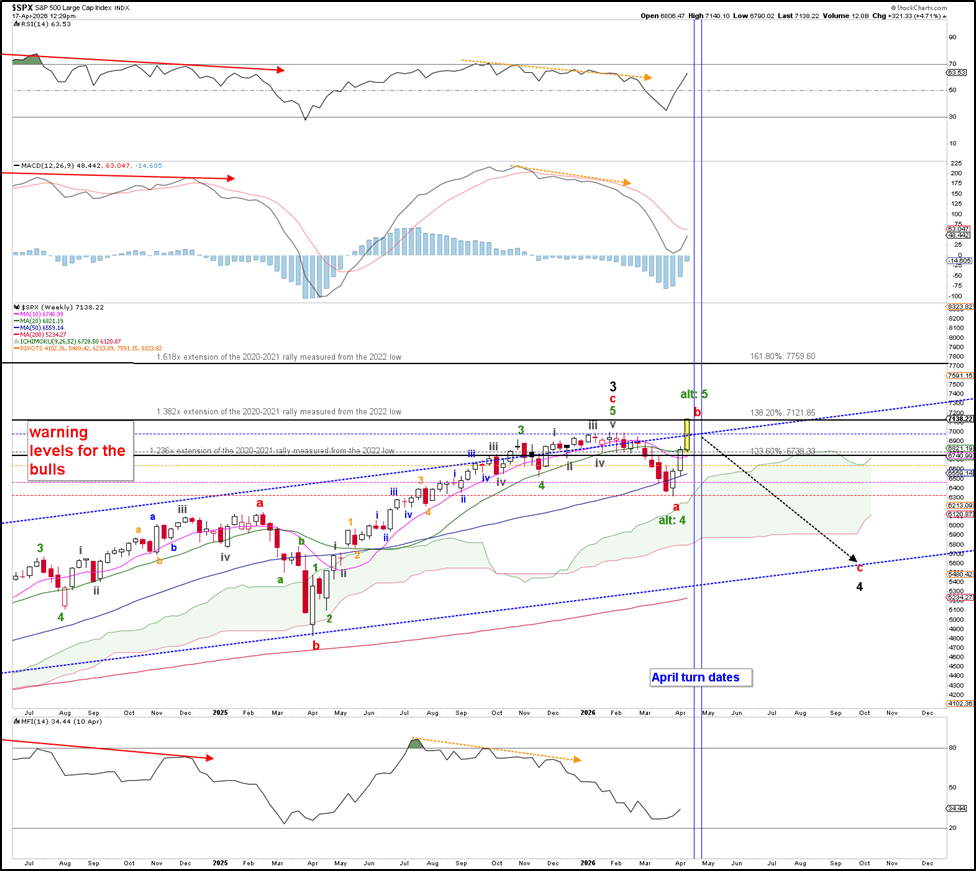
Task: Click the green 'alt: 4' wave label
Action: tap(672, 520)
